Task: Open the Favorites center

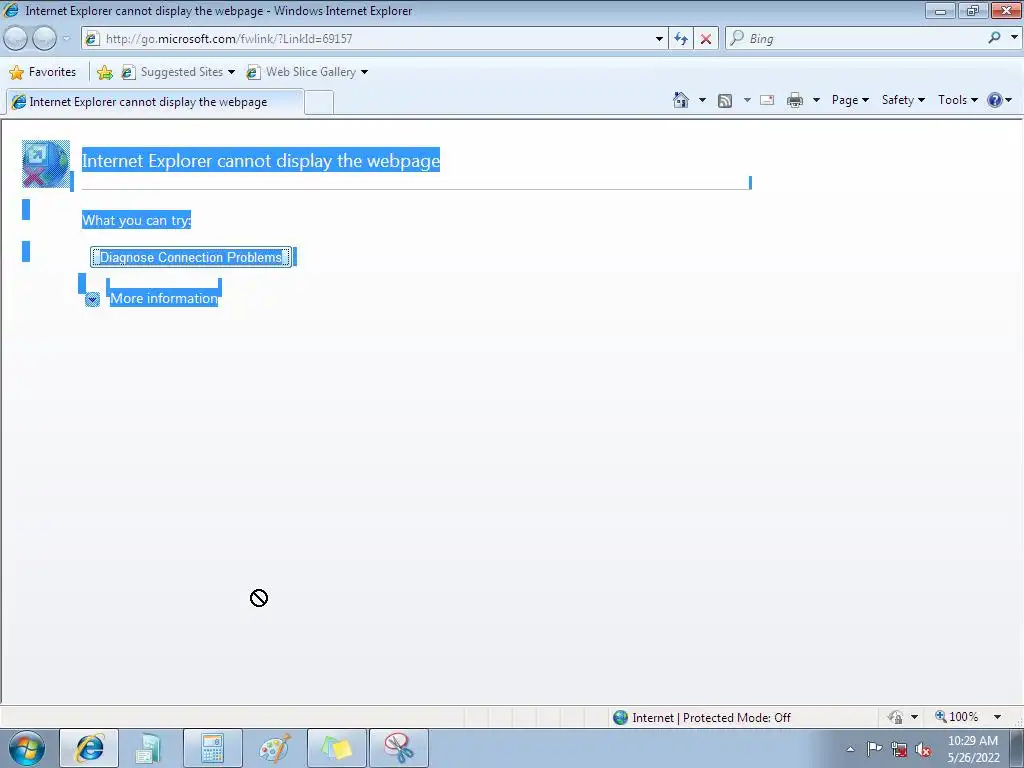Action: 43,72
